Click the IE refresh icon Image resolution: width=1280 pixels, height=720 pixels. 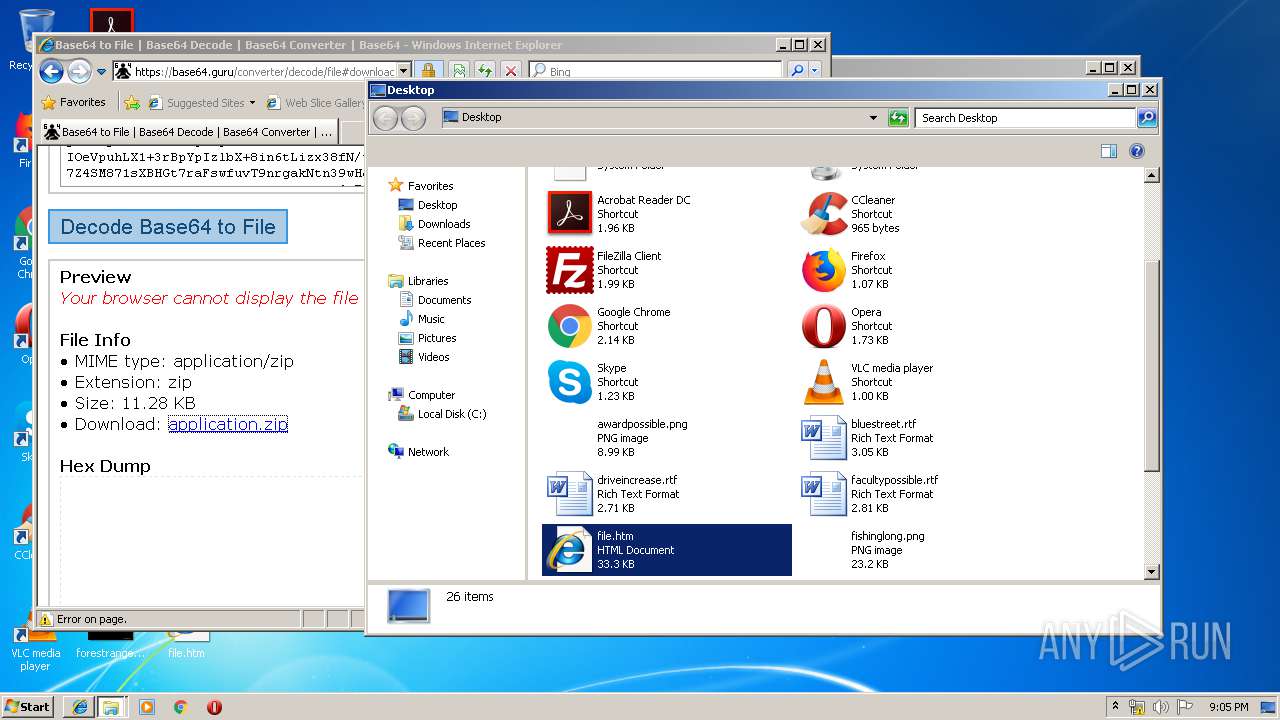pos(484,71)
